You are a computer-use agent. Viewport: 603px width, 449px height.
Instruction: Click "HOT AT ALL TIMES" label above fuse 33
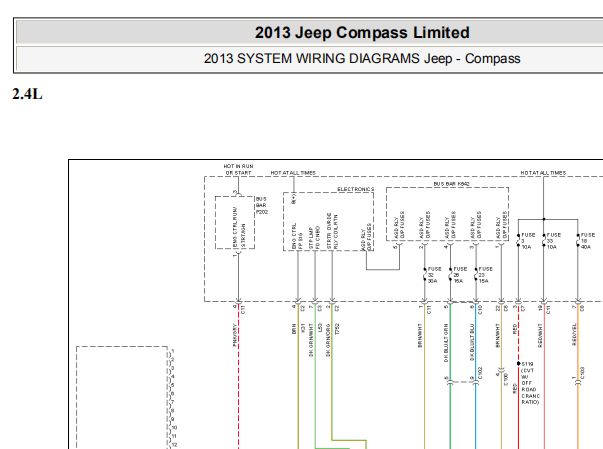543,173
